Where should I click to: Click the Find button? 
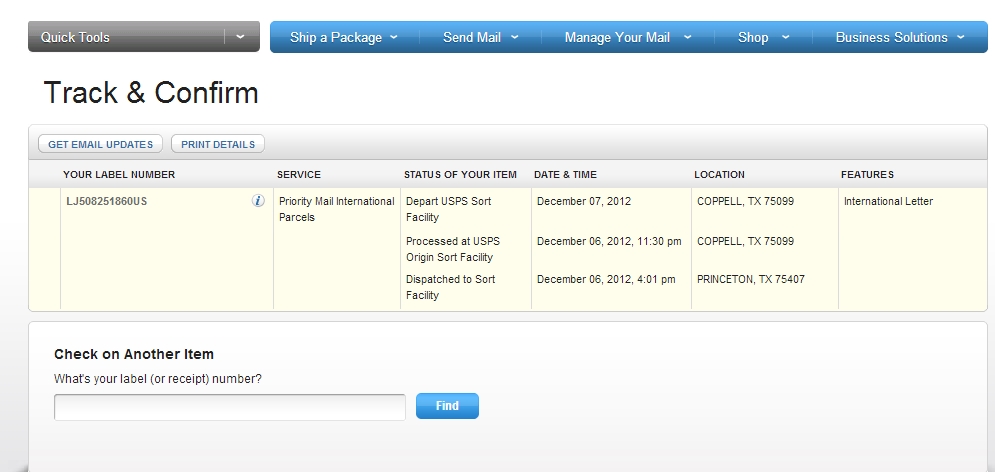[447, 406]
